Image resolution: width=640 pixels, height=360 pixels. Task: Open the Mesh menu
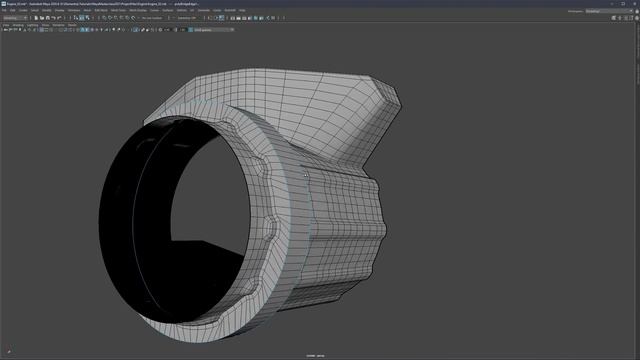(x=87, y=10)
